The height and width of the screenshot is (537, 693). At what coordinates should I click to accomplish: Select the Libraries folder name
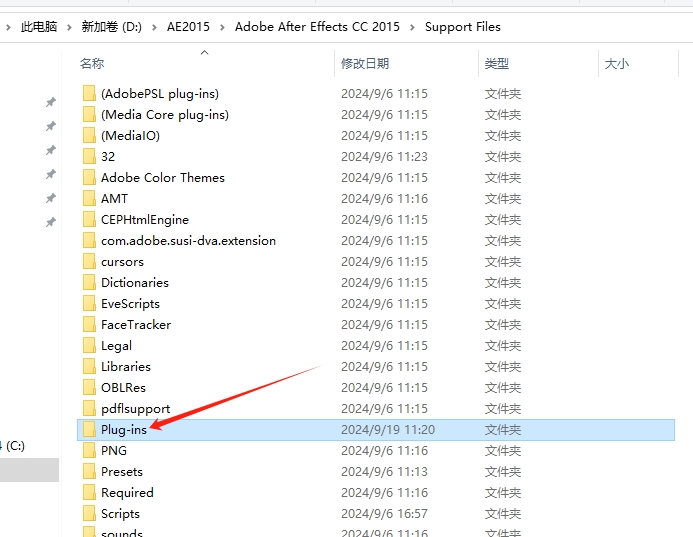126,366
